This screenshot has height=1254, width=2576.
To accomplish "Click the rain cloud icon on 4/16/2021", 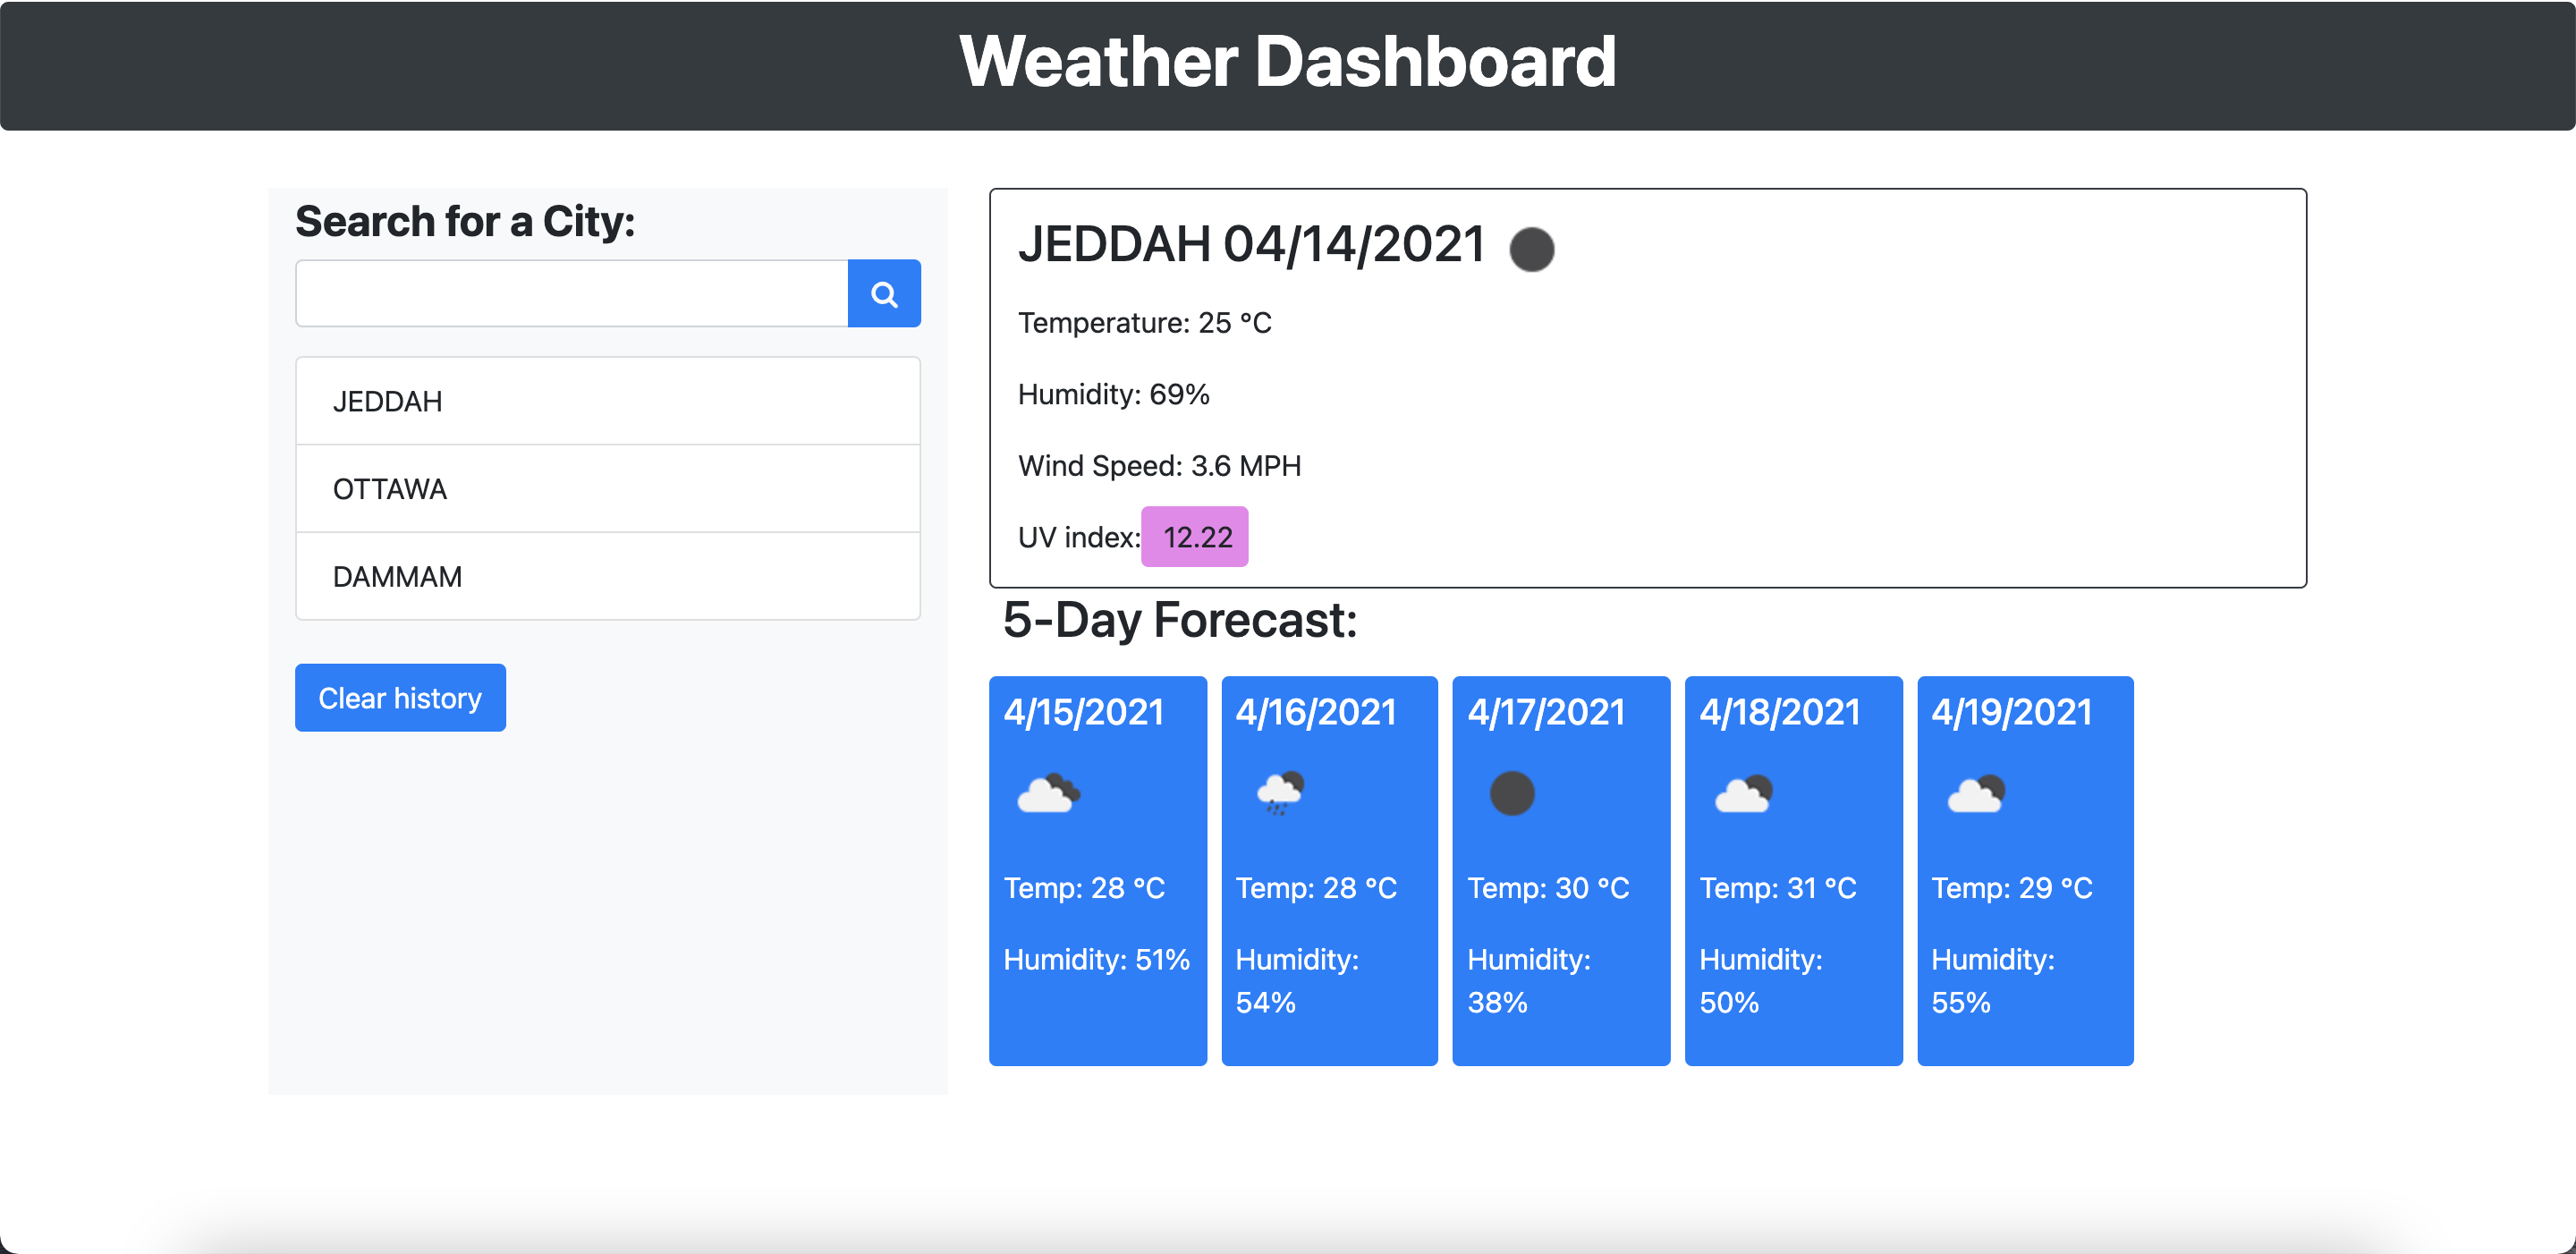I will 1280,794.
